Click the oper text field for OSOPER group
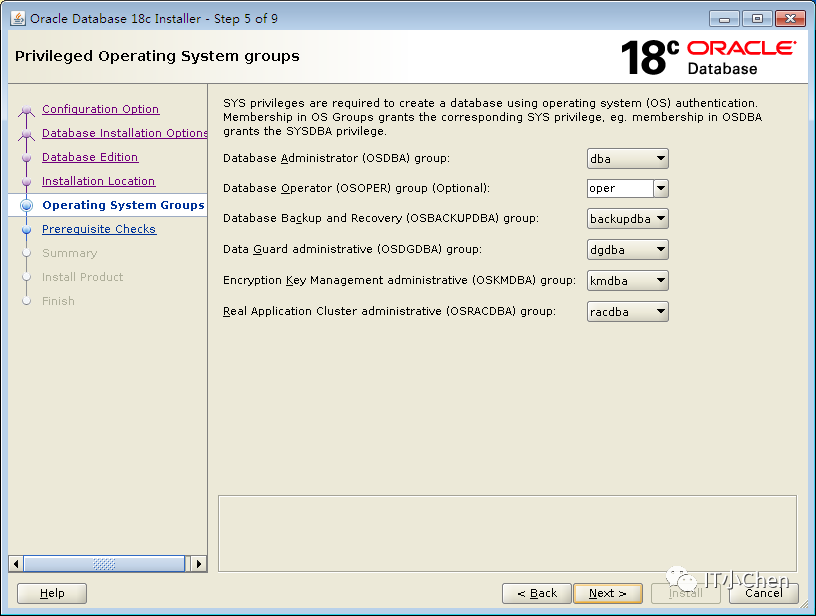Viewport: 816px width, 616px height. pos(620,188)
